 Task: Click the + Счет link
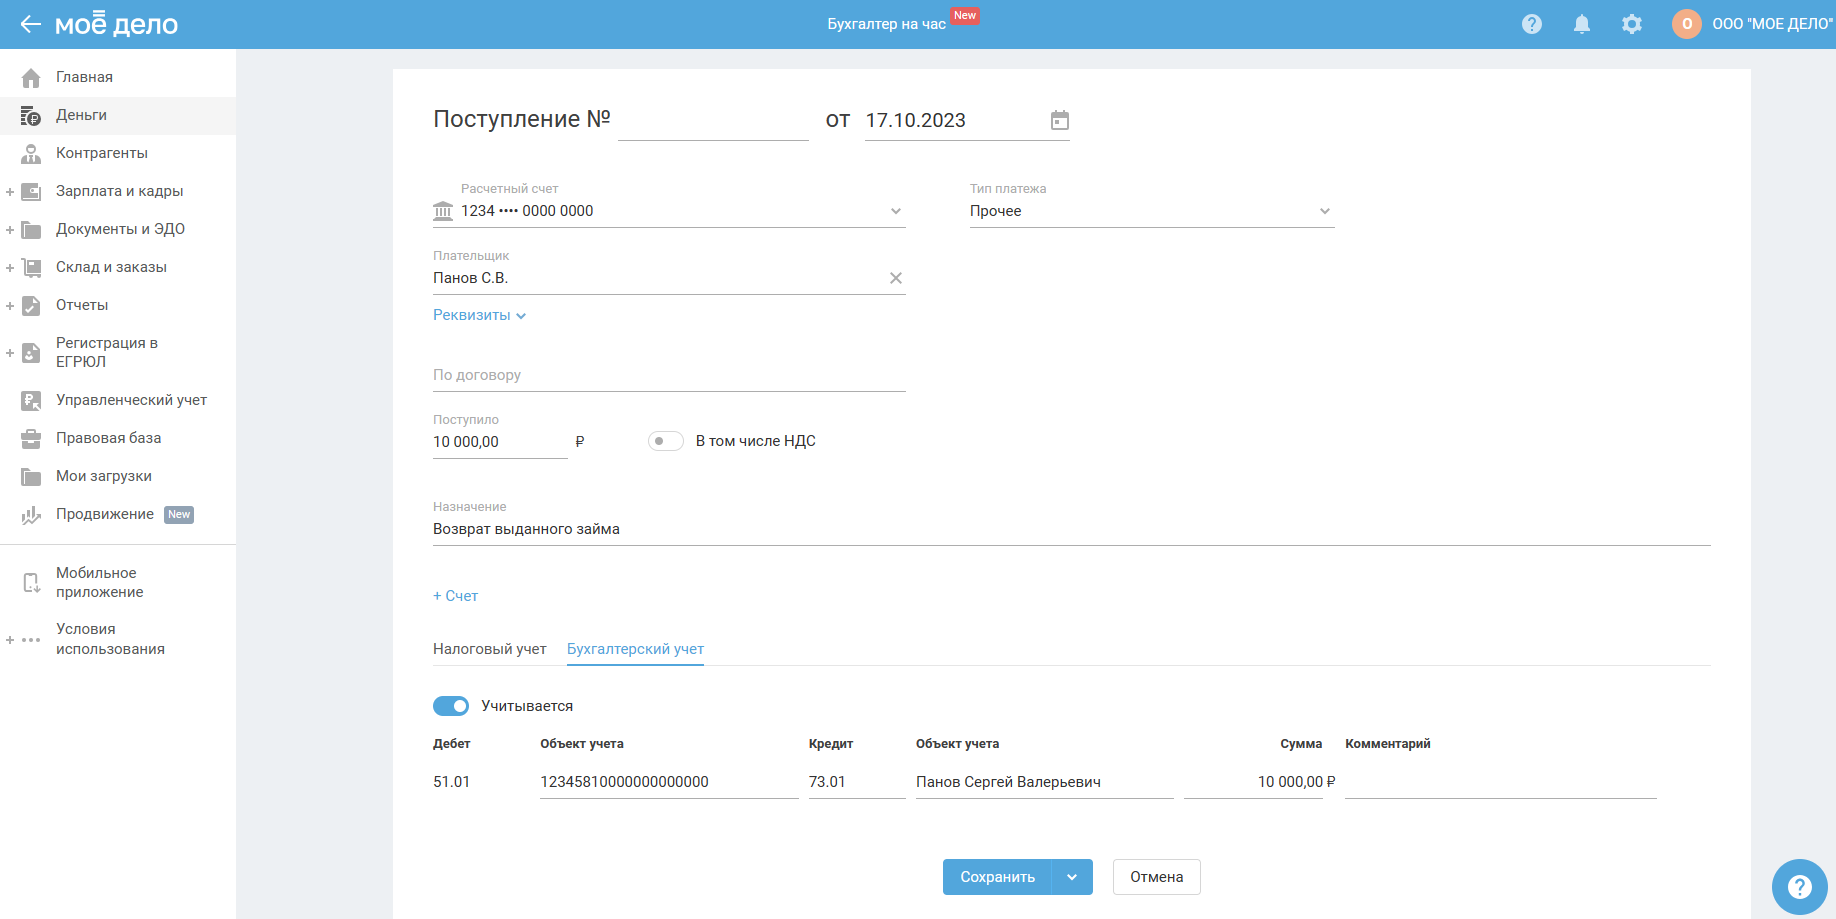(x=455, y=596)
